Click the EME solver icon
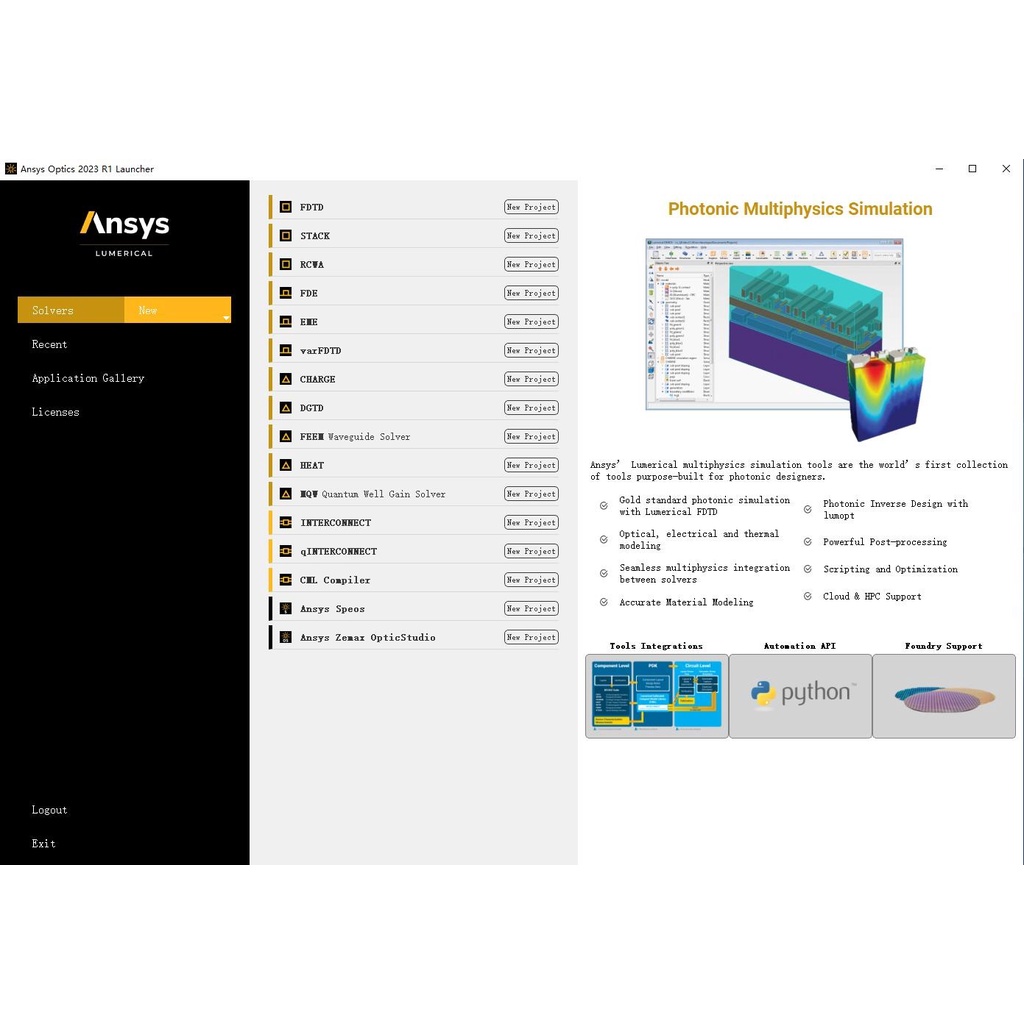The image size is (1024, 1024). click(285, 322)
